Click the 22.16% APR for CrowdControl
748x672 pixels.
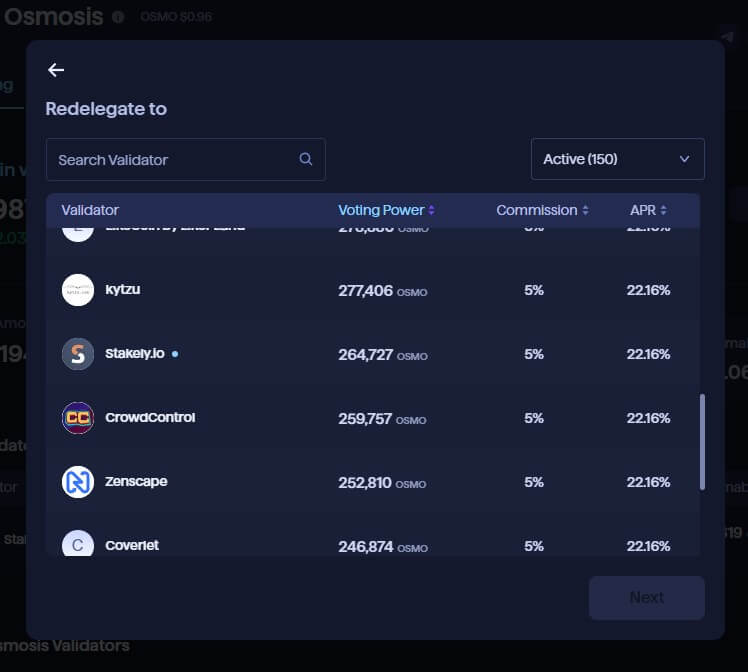pyautogui.click(x=648, y=418)
